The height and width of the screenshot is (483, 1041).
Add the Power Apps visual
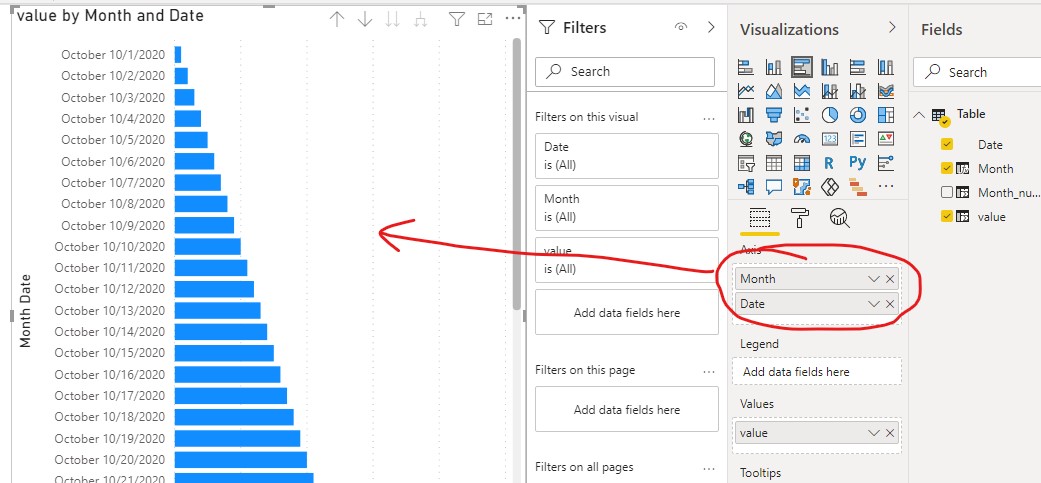click(x=830, y=186)
